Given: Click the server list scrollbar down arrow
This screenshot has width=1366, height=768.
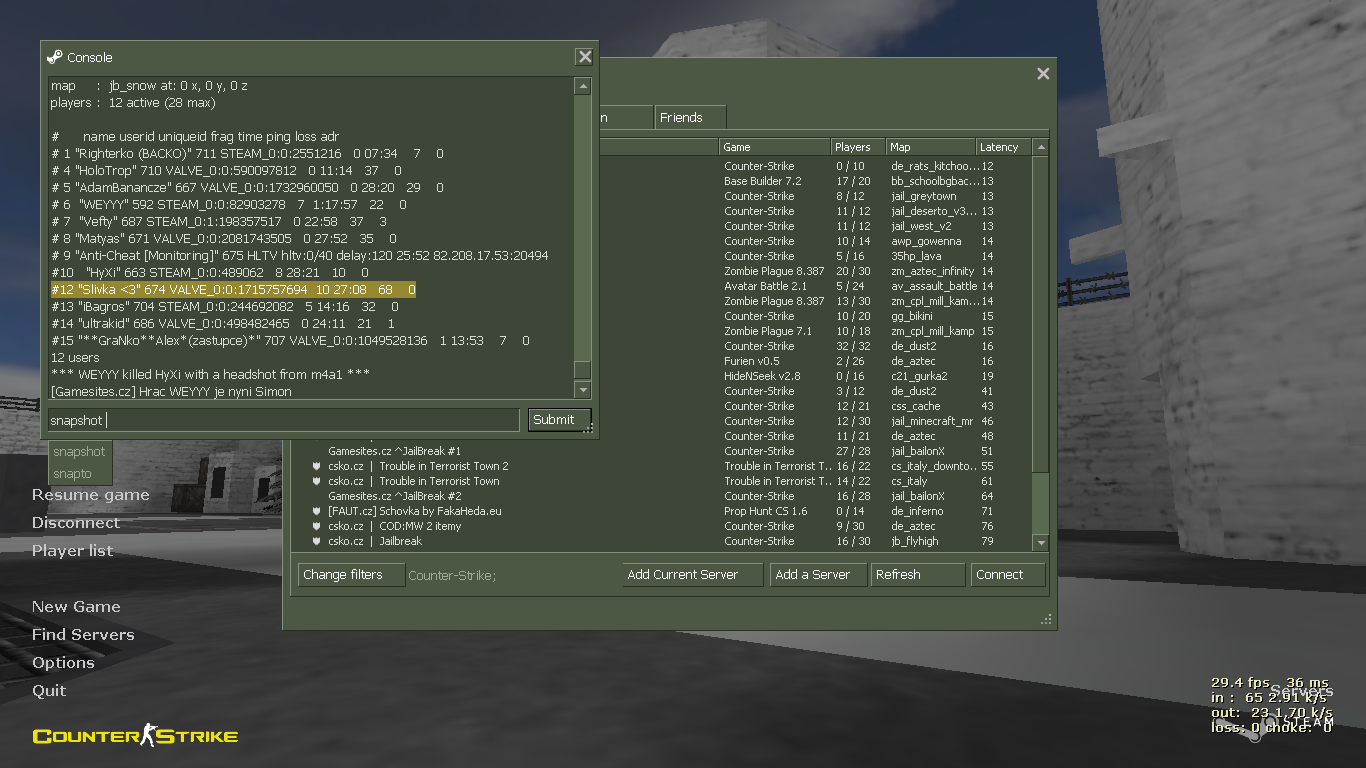Looking at the screenshot, I should pyautogui.click(x=1041, y=542).
